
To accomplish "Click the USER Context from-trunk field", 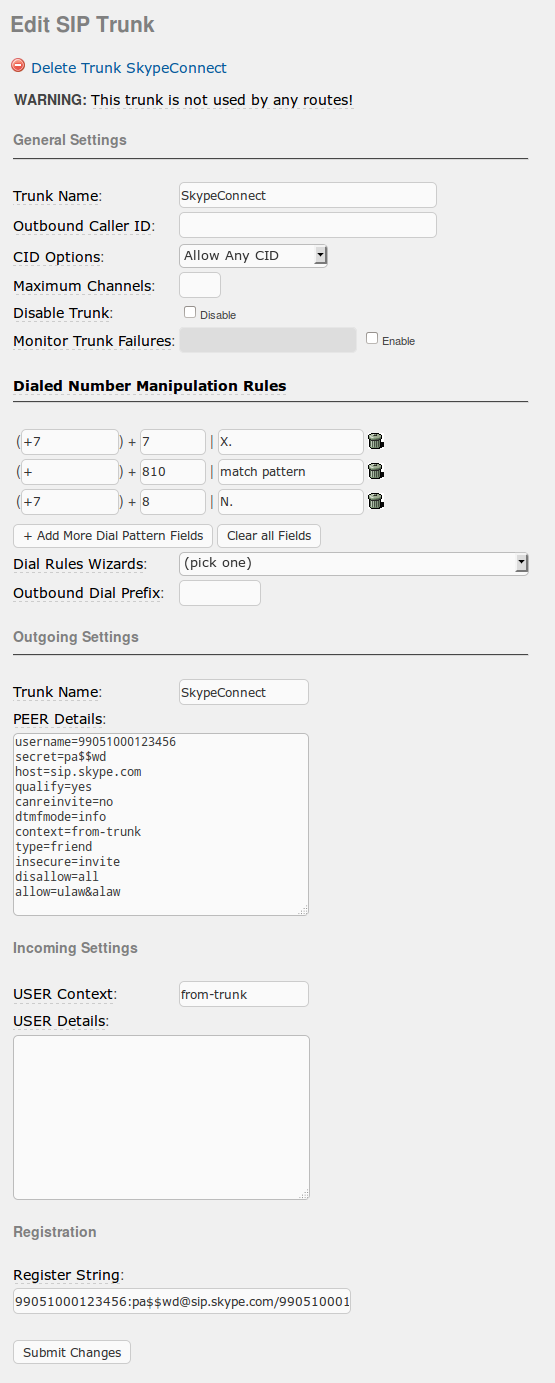I will (244, 994).
